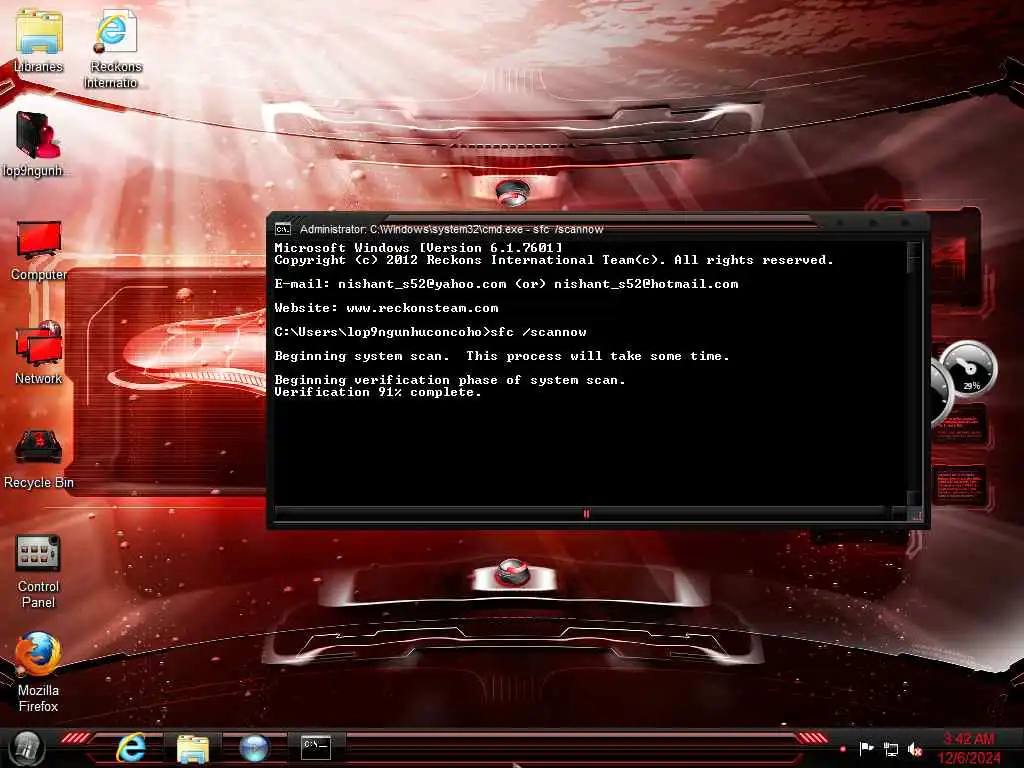Click 'Beginning system scan.' line in cmd
Screen dimensions: 1024x768
[502, 356]
